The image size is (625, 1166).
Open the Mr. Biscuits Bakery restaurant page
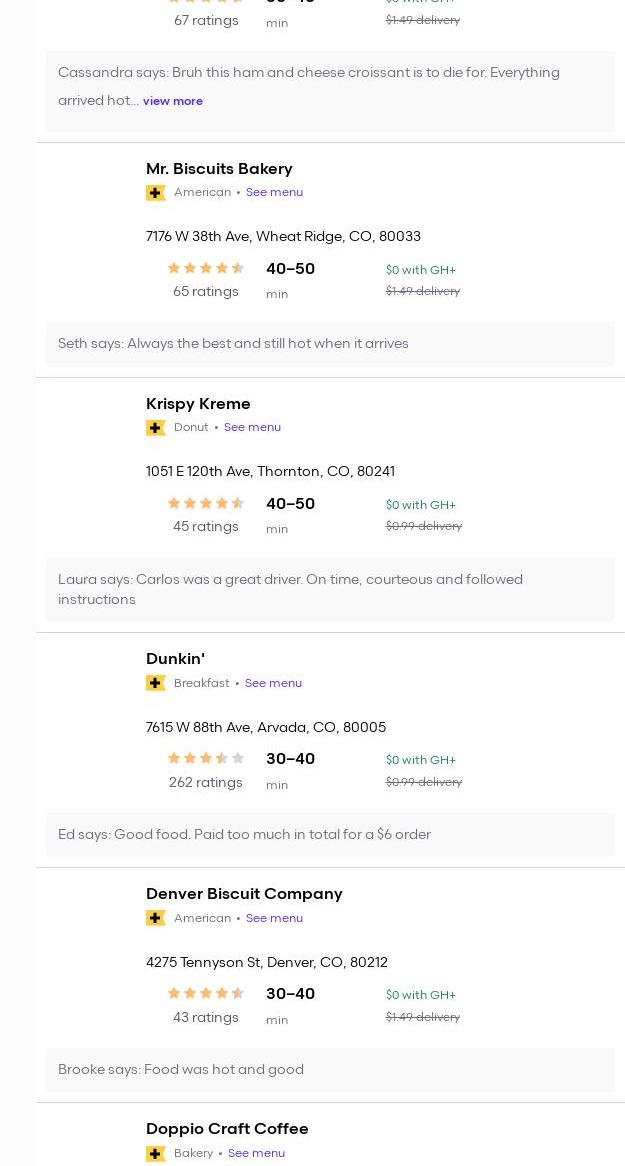coord(219,168)
